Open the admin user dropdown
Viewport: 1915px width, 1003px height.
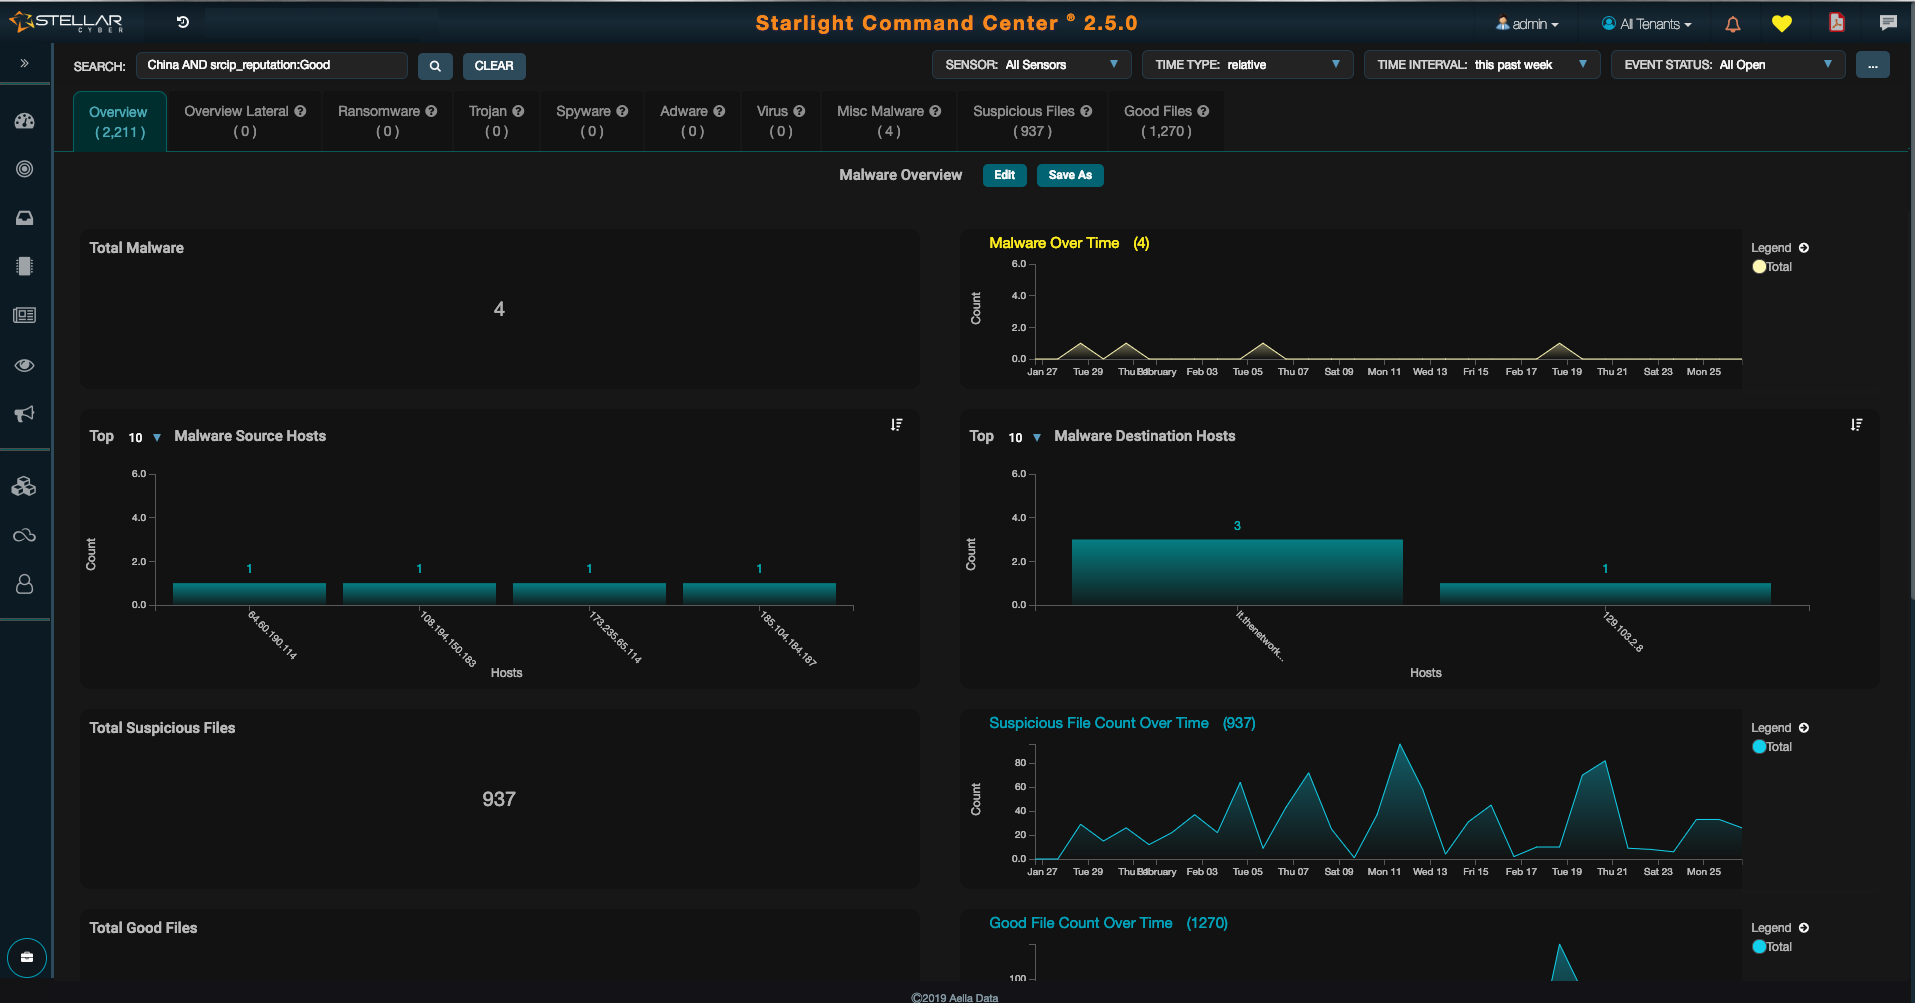tap(1527, 24)
